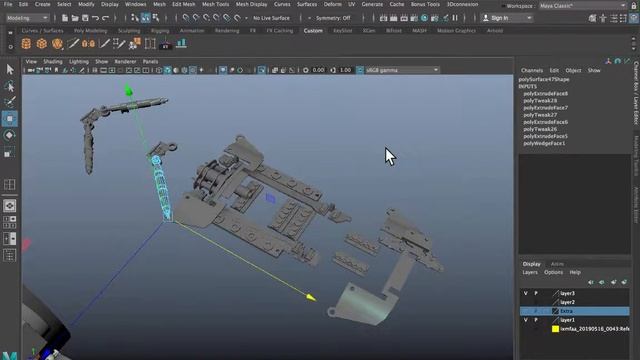Activate the Paint Selection tool
640x360 pixels.
click(x=10, y=102)
